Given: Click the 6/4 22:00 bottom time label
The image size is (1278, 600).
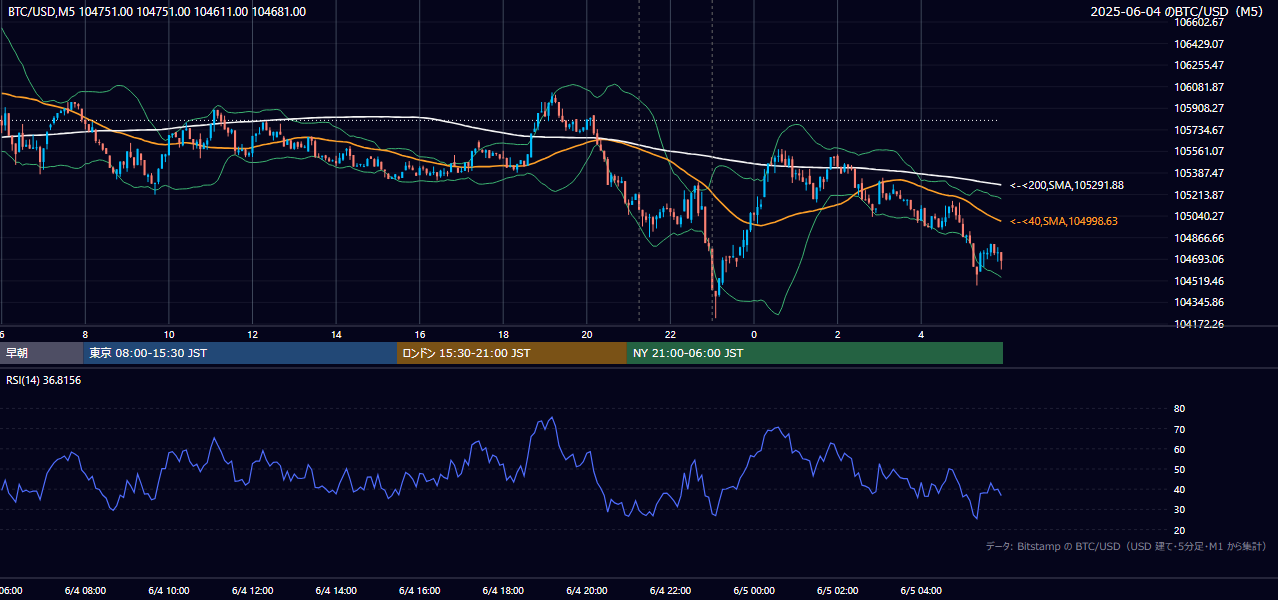Looking at the screenshot, I should pyautogui.click(x=670, y=591).
